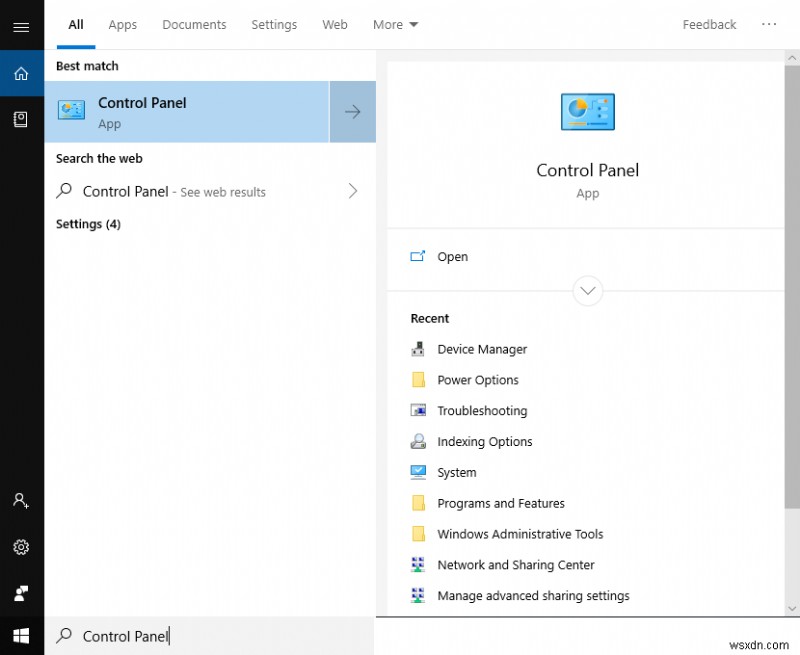
Task: Click the down chevron below Open
Action: pos(587,291)
